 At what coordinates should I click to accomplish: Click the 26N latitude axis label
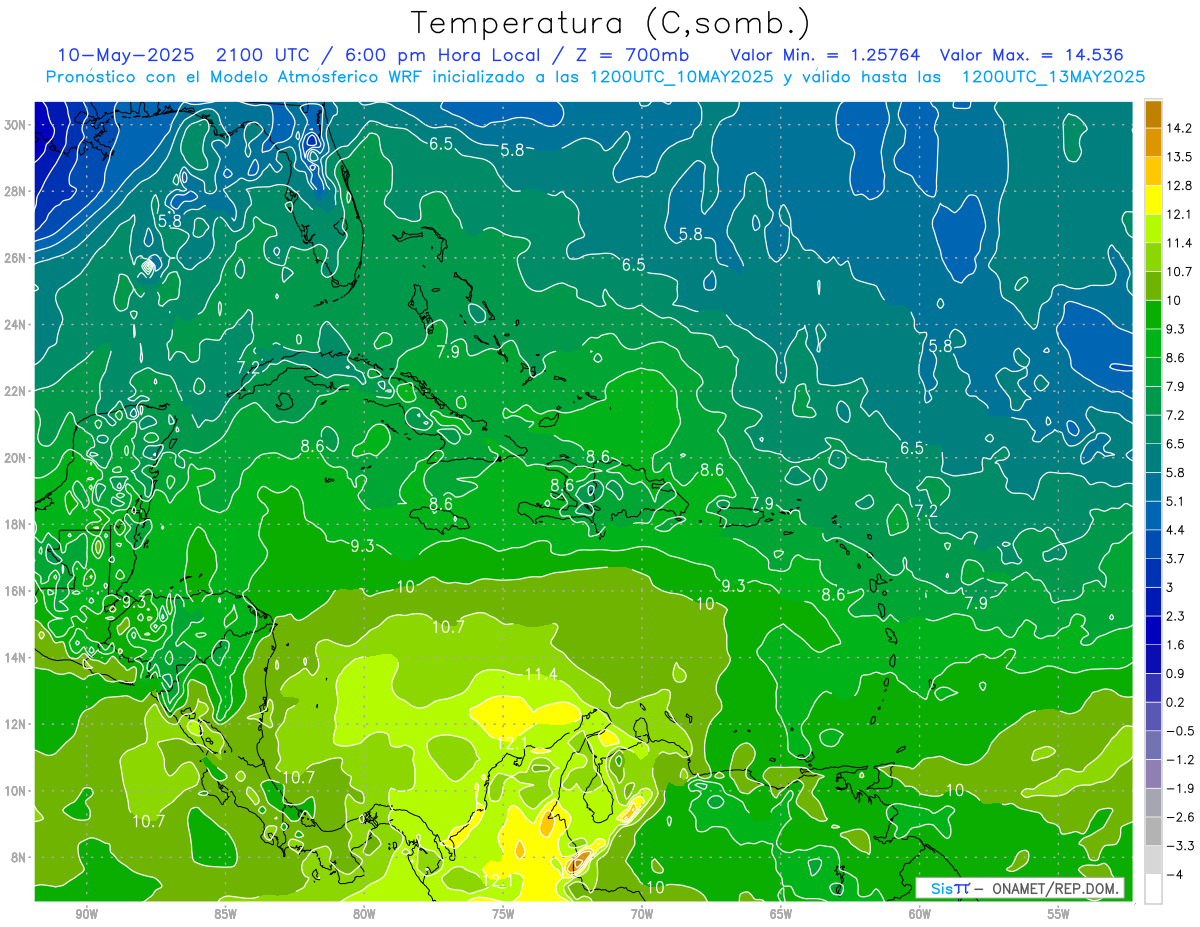(x=17, y=258)
